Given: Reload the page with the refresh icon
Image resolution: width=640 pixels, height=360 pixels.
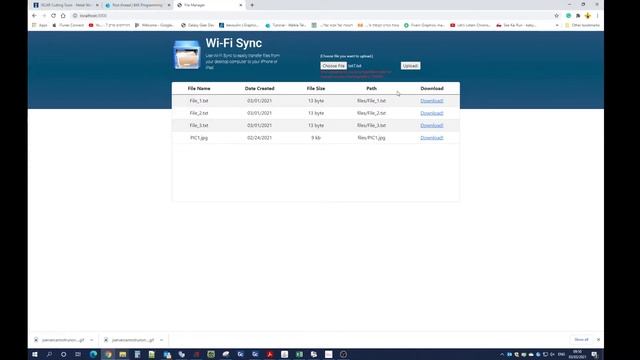Looking at the screenshot, I should 53,16.
